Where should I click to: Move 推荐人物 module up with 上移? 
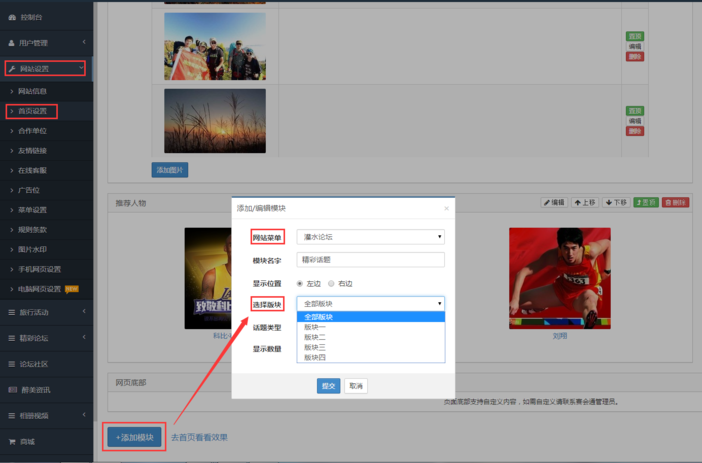pos(586,202)
